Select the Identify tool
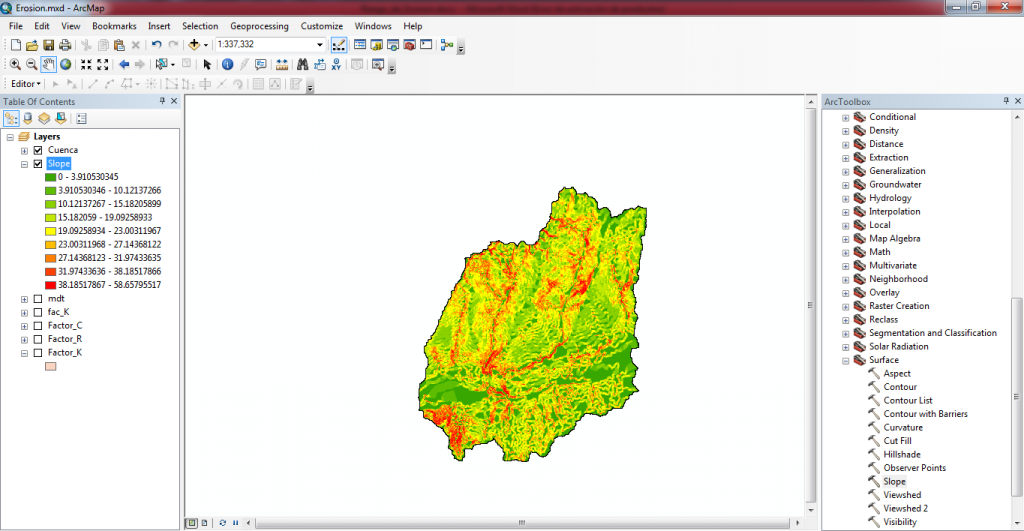This screenshot has width=1024, height=531. click(227, 64)
